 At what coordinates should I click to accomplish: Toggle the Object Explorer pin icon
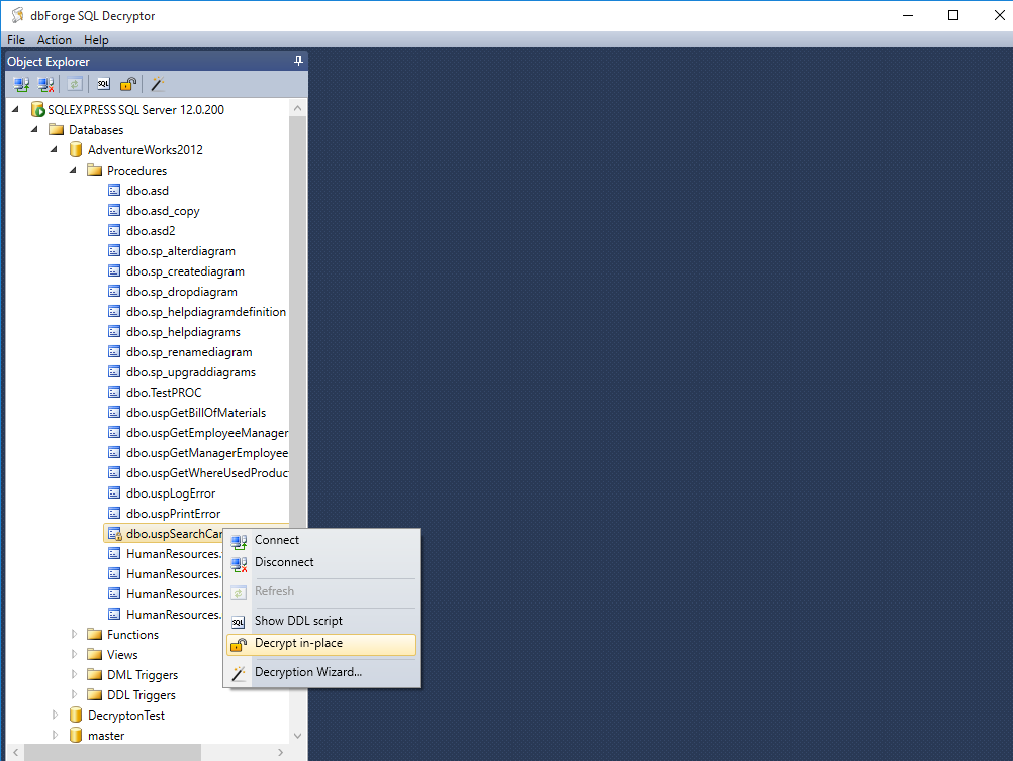point(298,61)
